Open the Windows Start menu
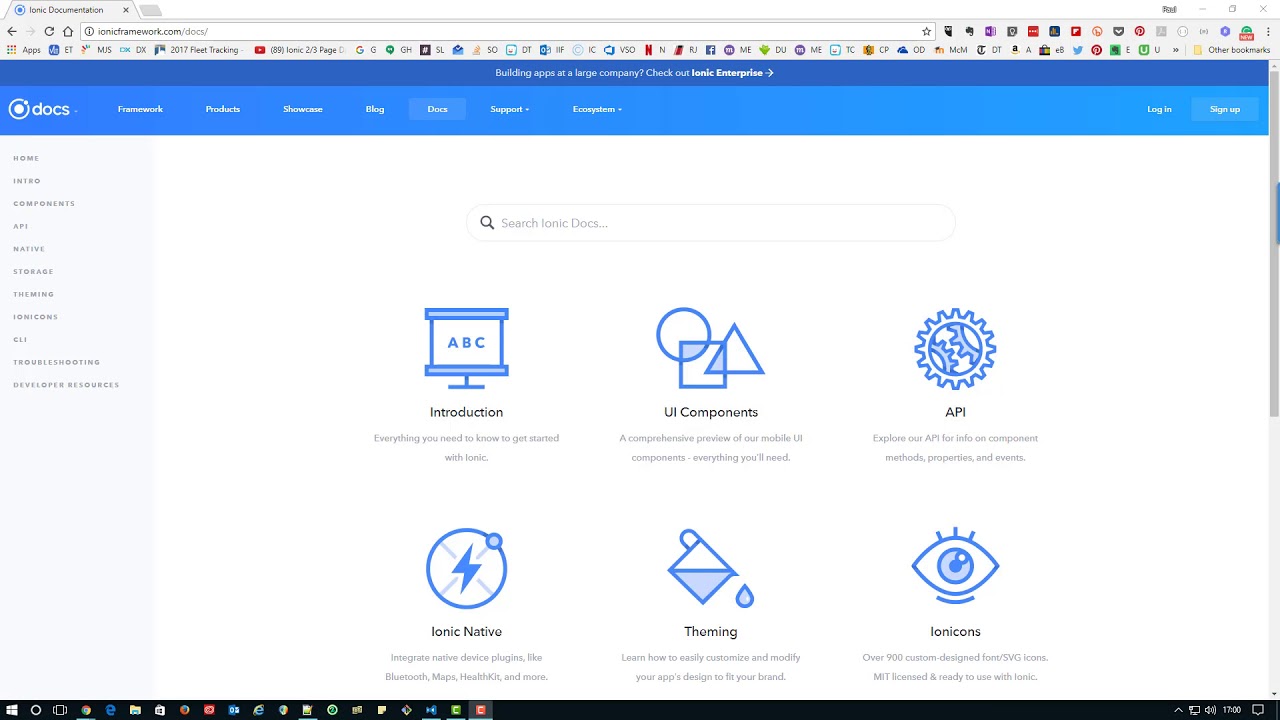 pyautogui.click(x=12, y=710)
